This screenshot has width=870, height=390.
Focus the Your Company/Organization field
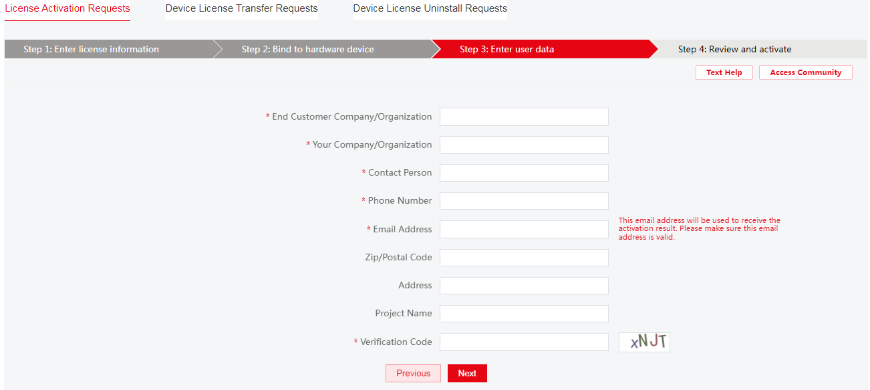pyautogui.click(x=524, y=145)
